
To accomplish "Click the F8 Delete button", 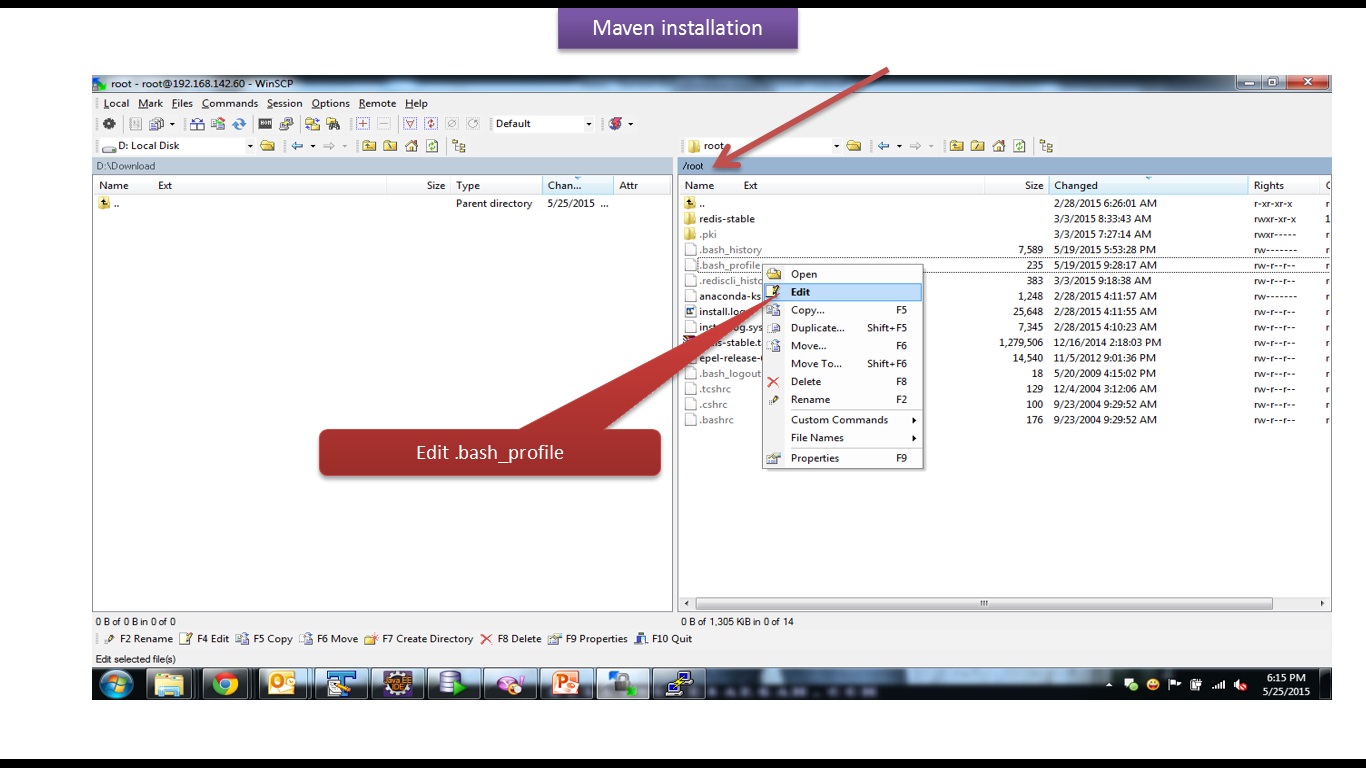I will click(510, 639).
